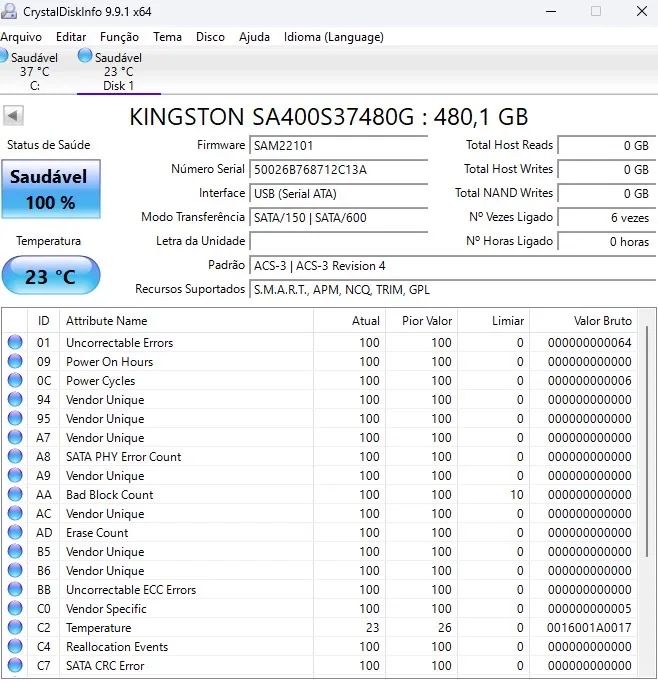
Task: Open the Editar menu
Action: click(71, 37)
